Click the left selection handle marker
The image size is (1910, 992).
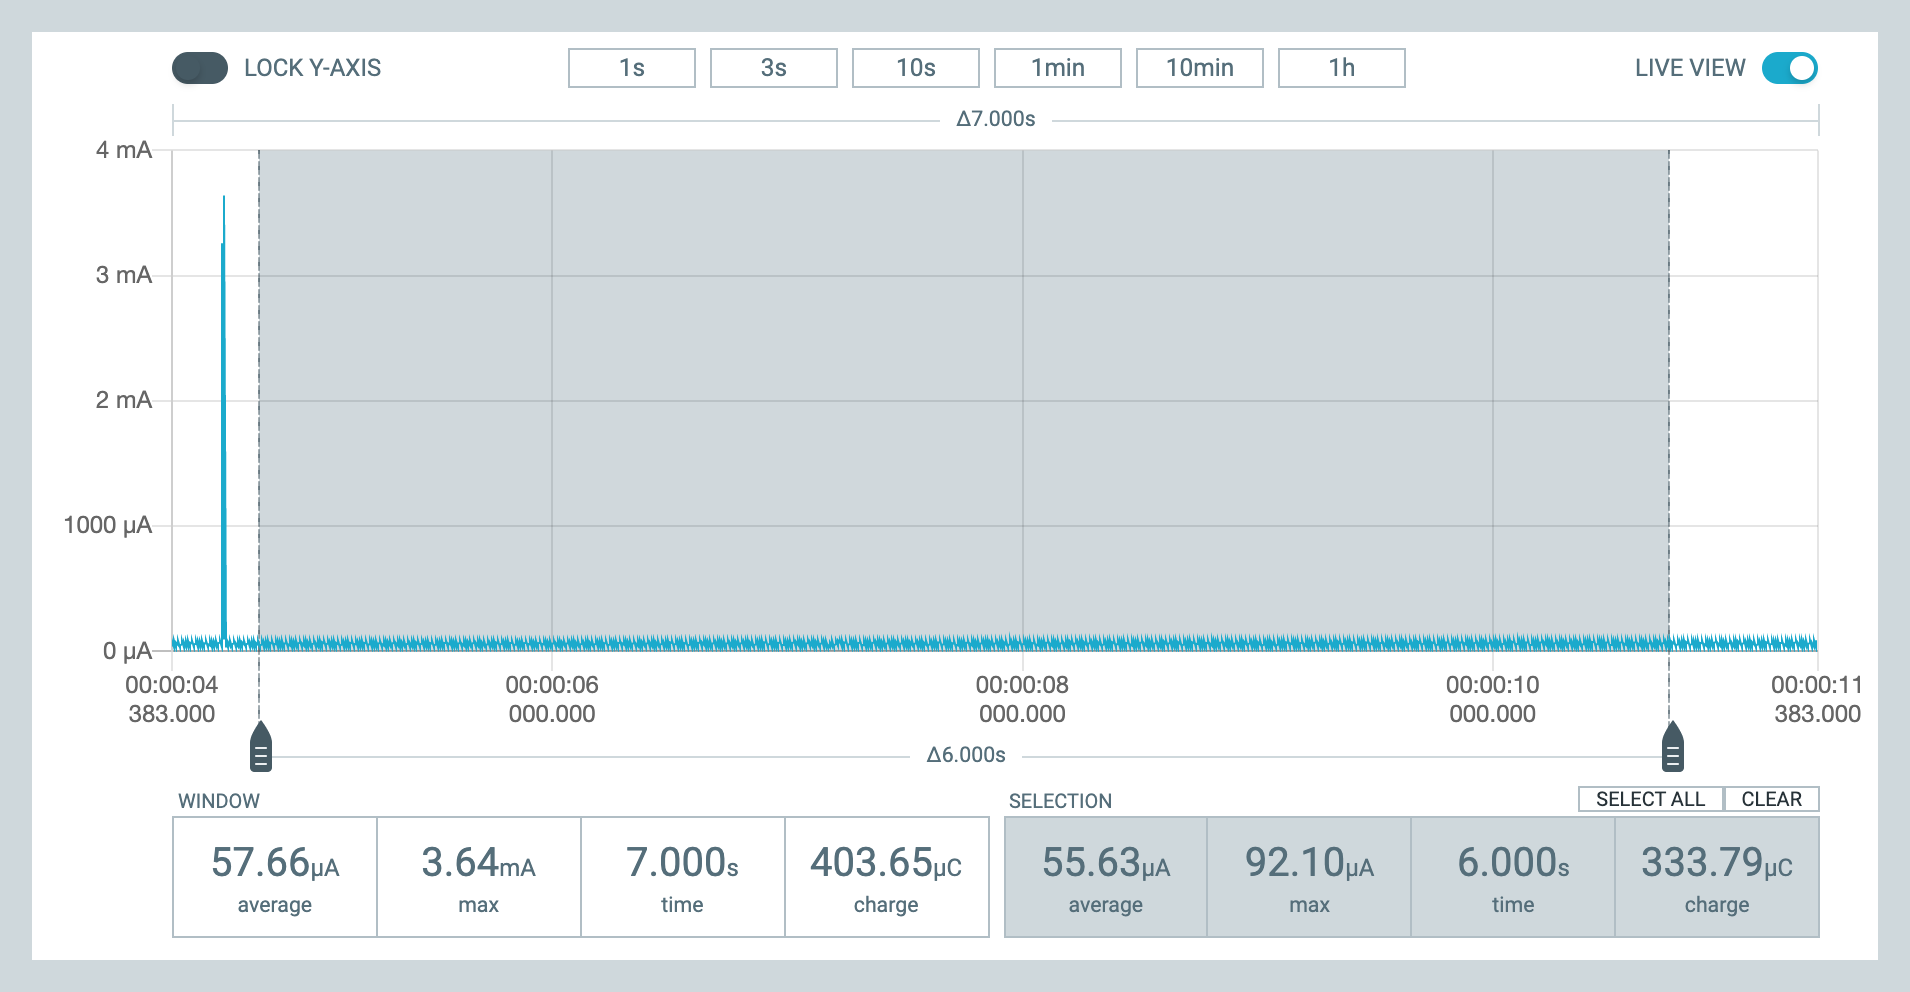click(x=260, y=748)
